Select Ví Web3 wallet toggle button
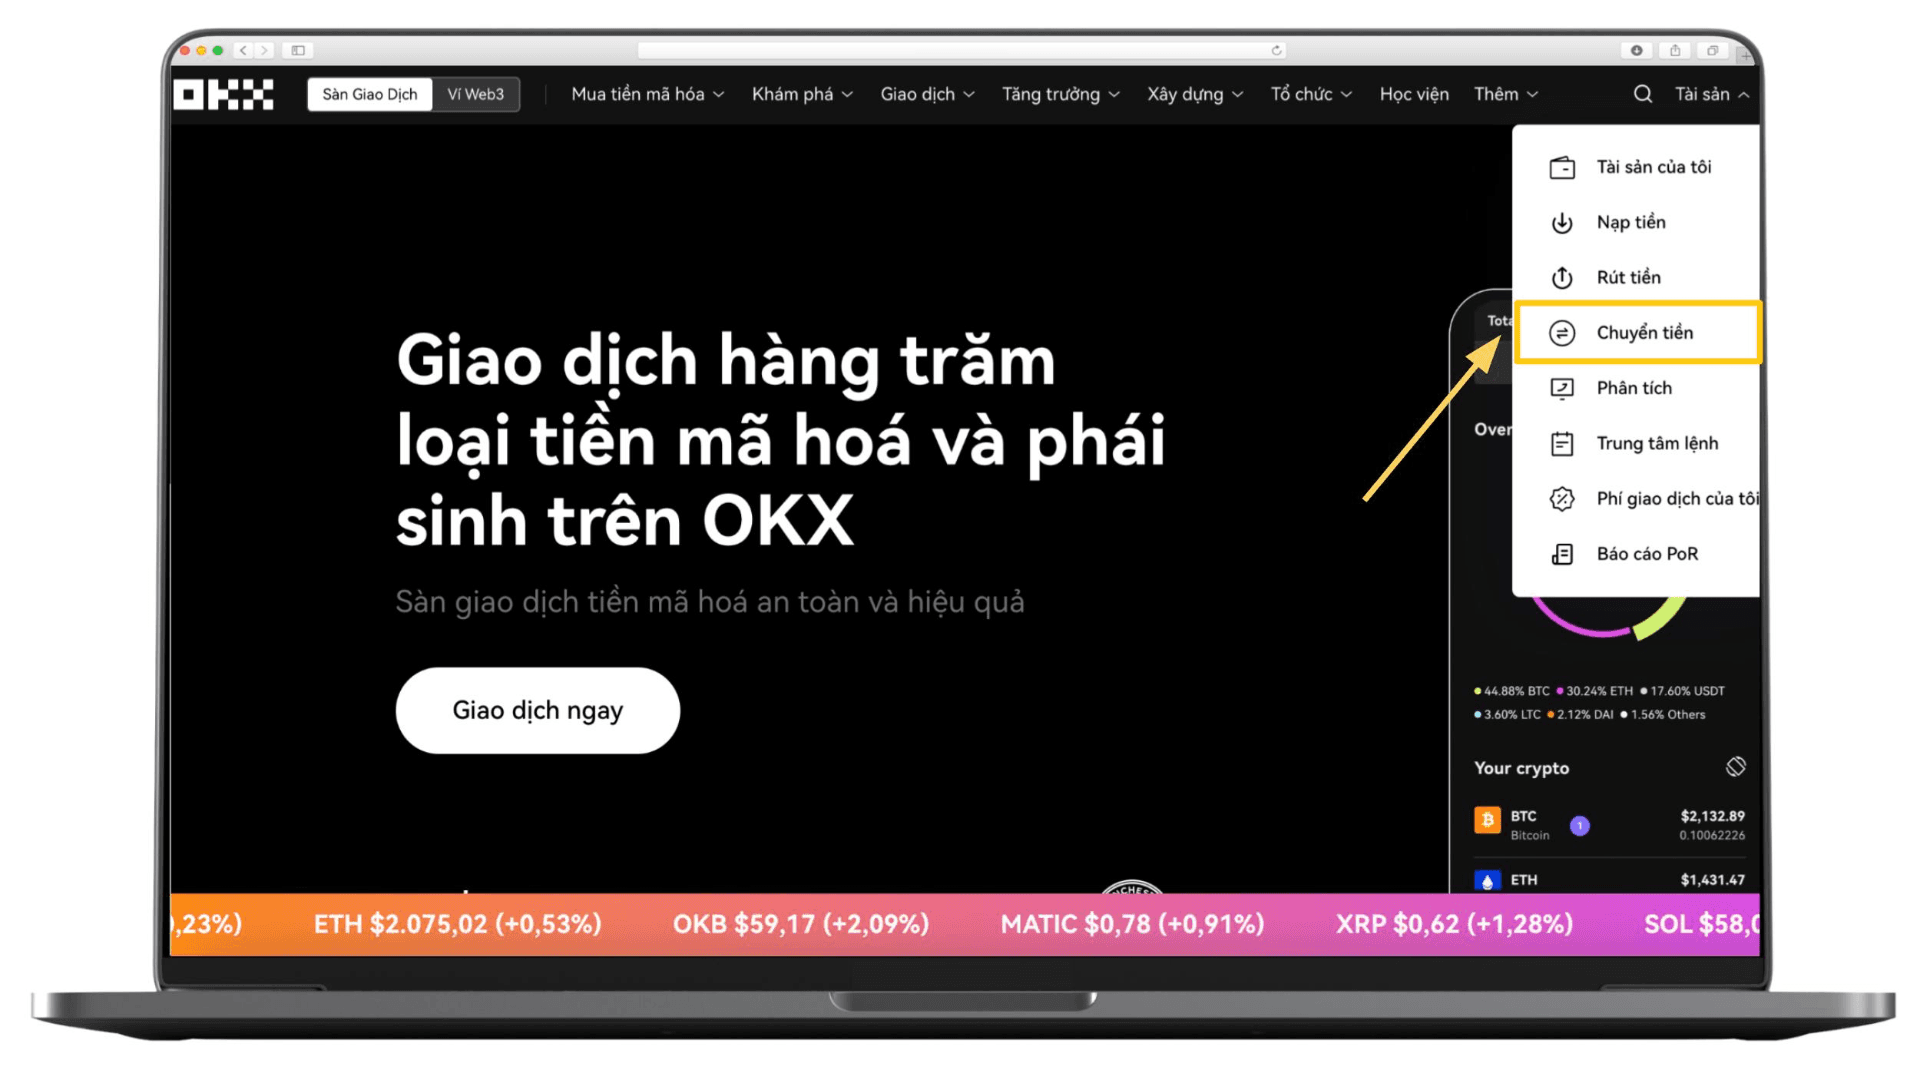 [x=475, y=94]
